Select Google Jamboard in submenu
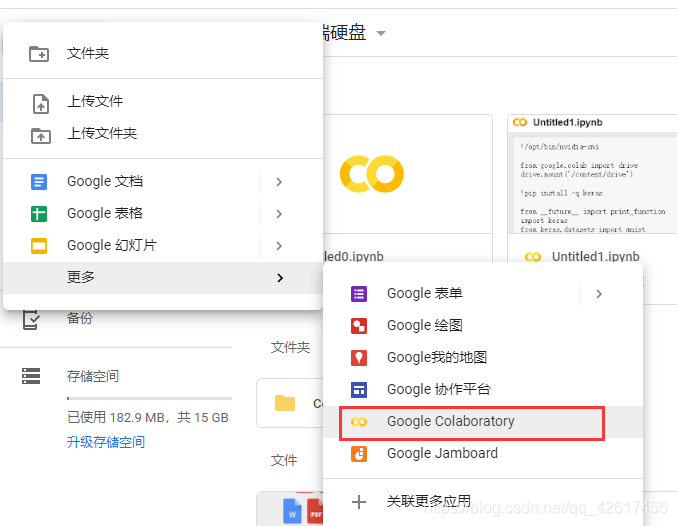The height and width of the screenshot is (526, 677). (x=483, y=454)
